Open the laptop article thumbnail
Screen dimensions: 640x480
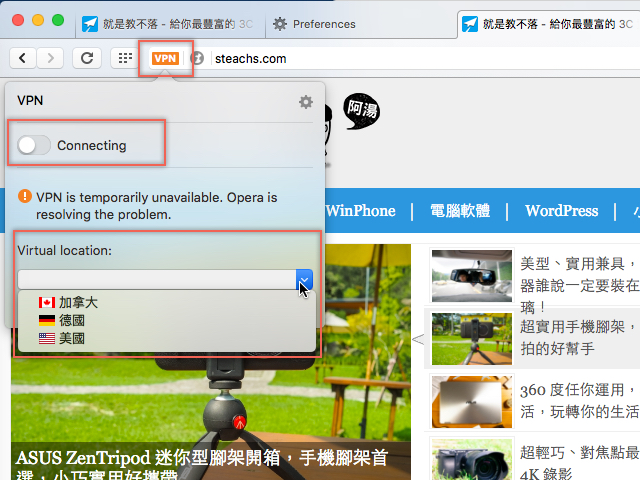click(472, 402)
